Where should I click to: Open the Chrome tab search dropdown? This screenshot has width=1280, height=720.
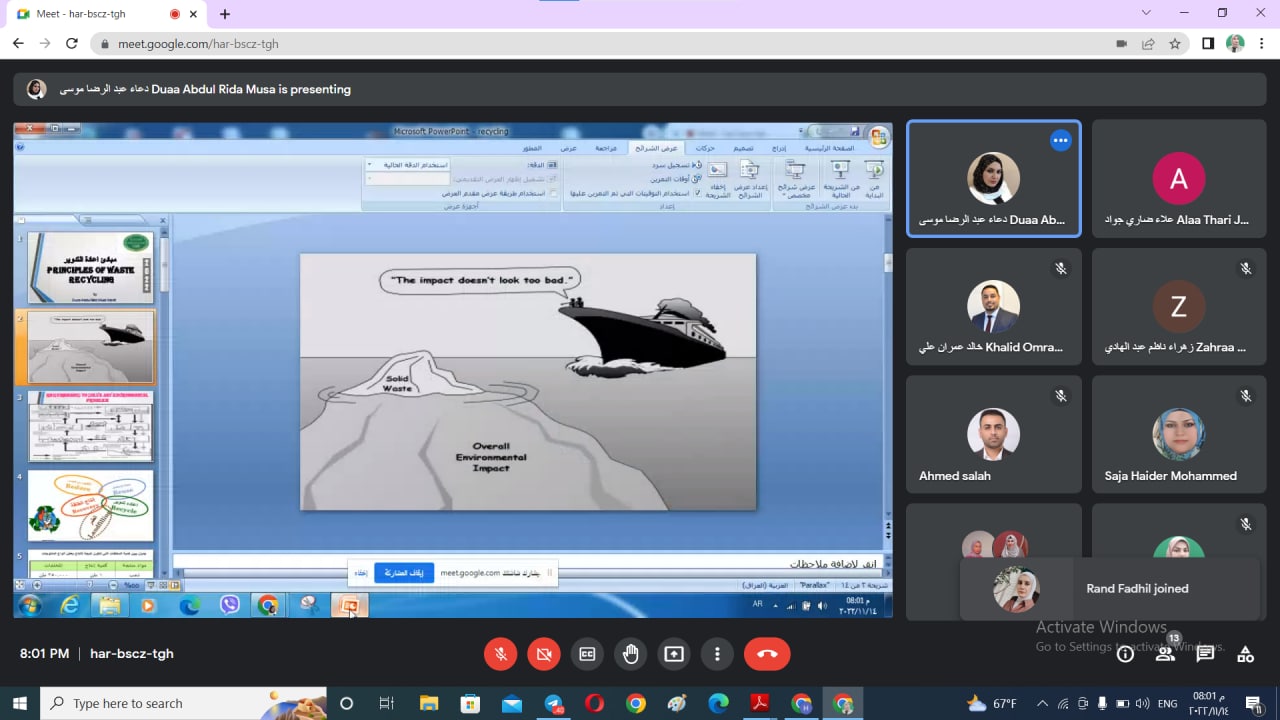tap(1146, 13)
